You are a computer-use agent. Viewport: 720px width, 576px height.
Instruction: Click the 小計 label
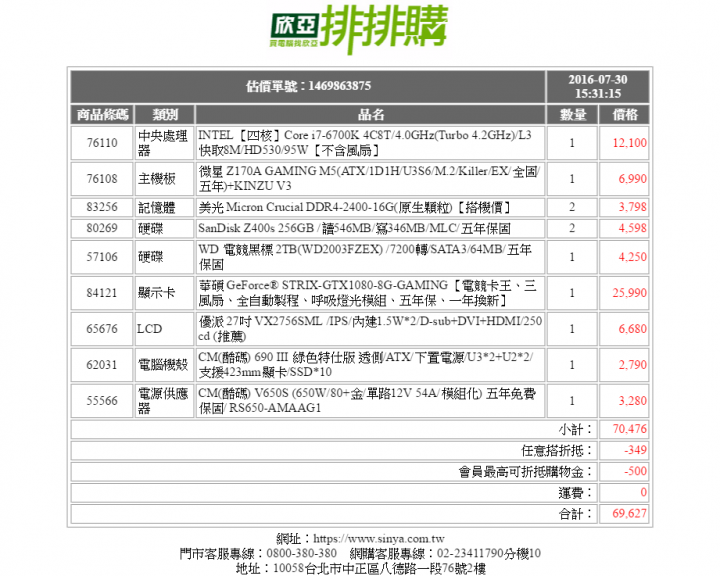click(x=576, y=429)
